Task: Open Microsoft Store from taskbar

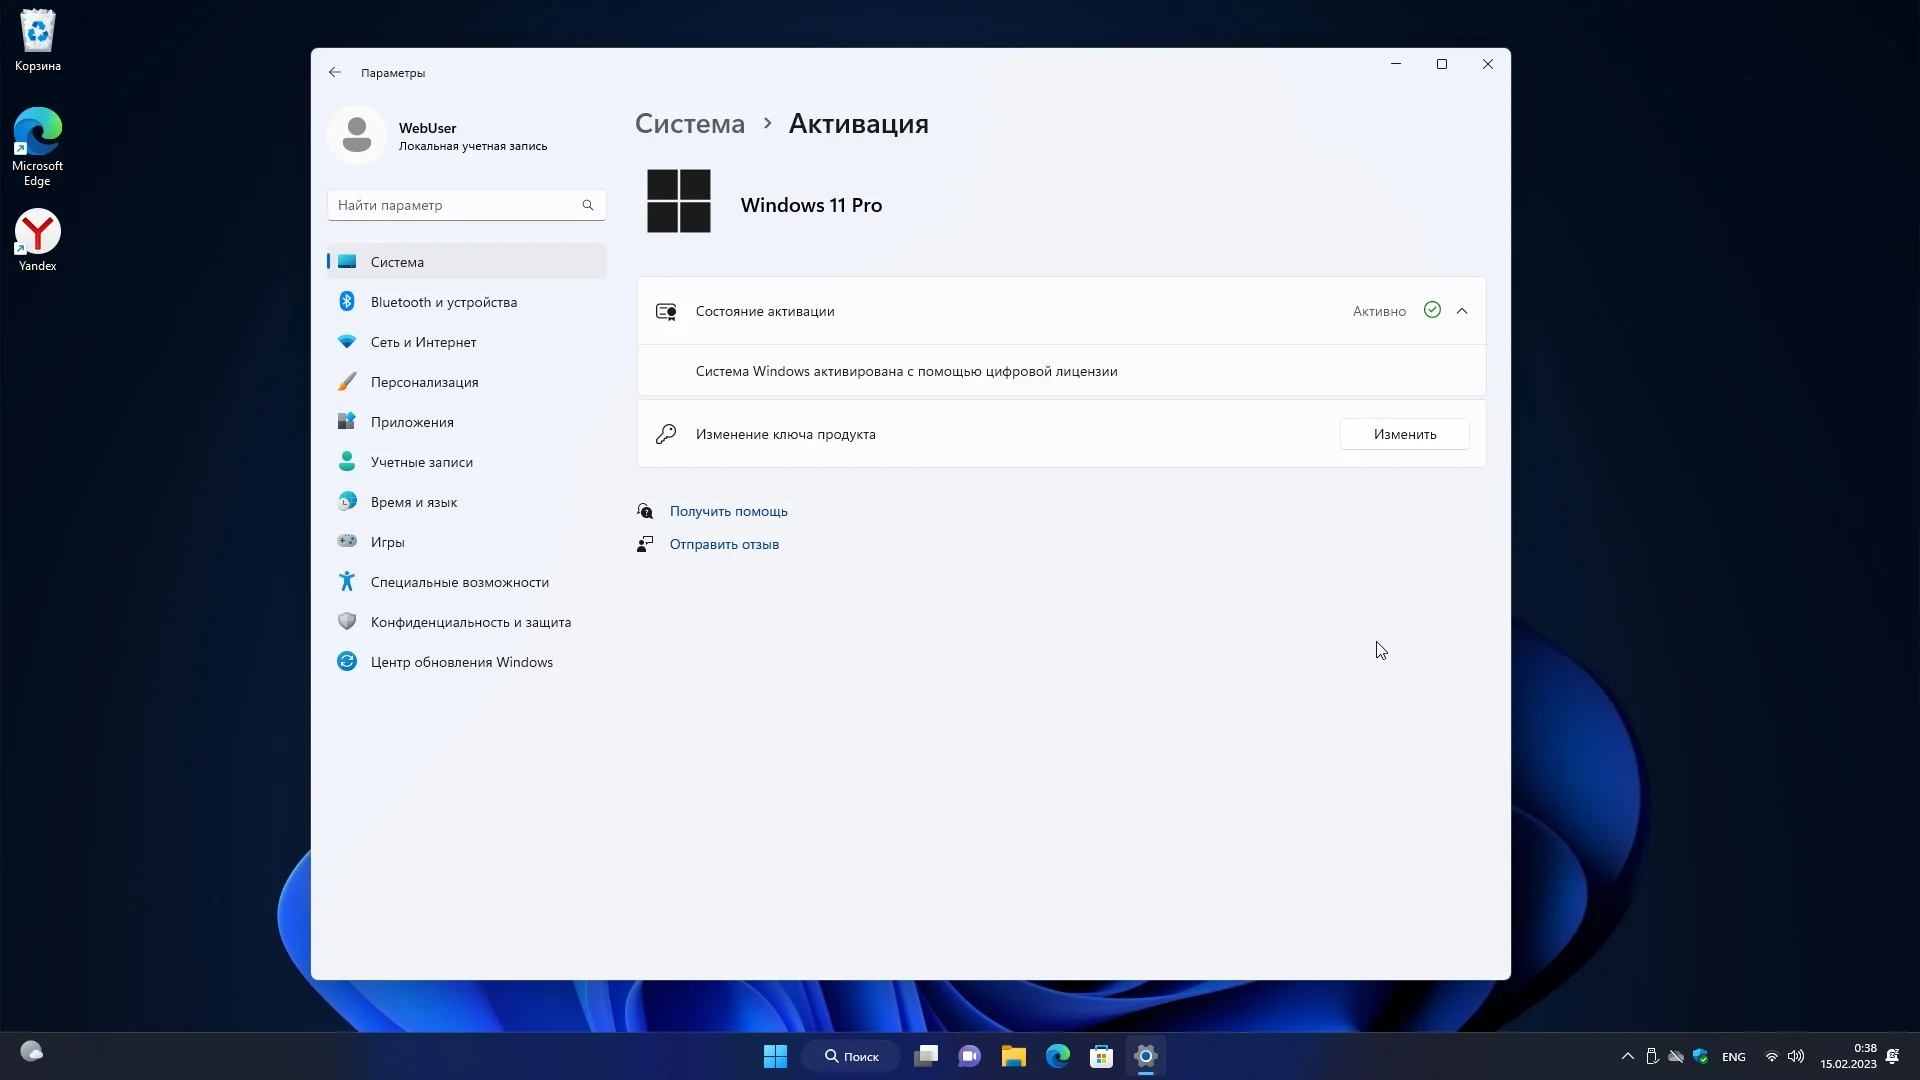Action: click(1101, 1056)
